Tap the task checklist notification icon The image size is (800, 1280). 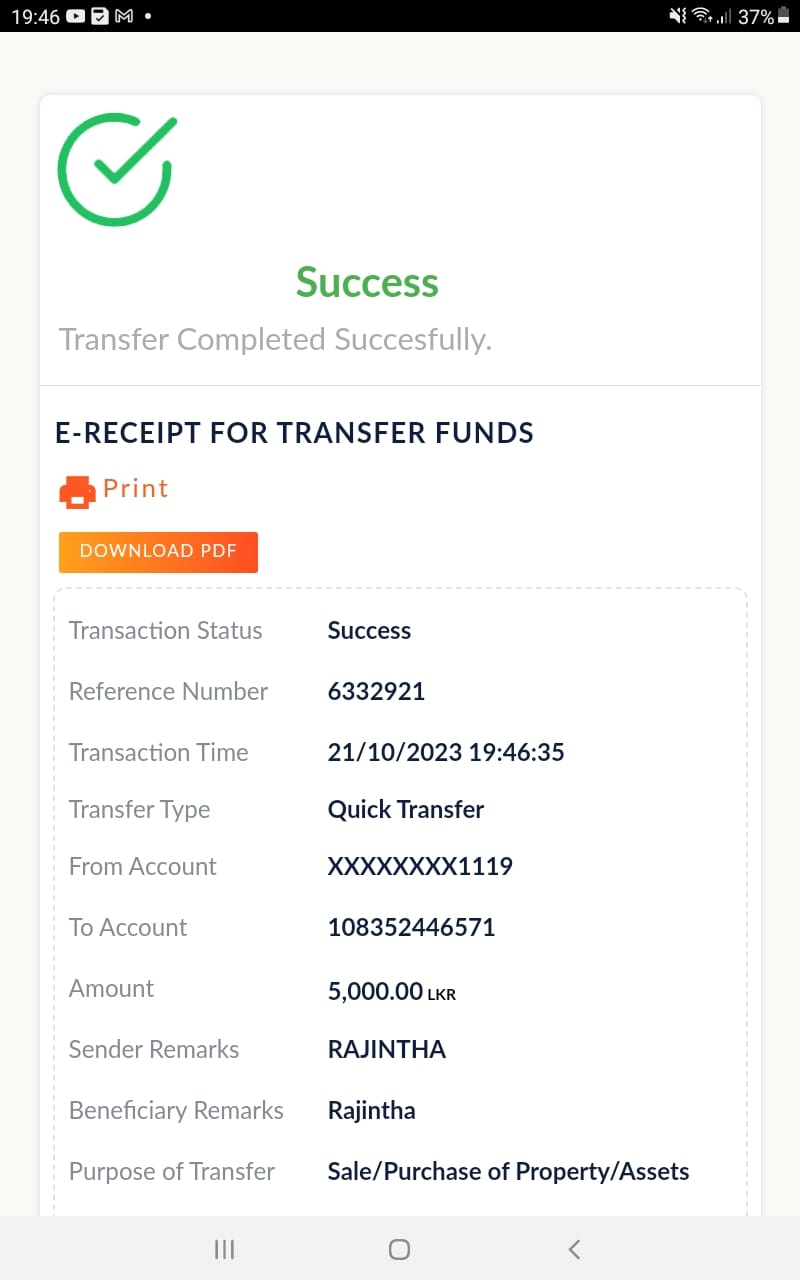[x=100, y=17]
